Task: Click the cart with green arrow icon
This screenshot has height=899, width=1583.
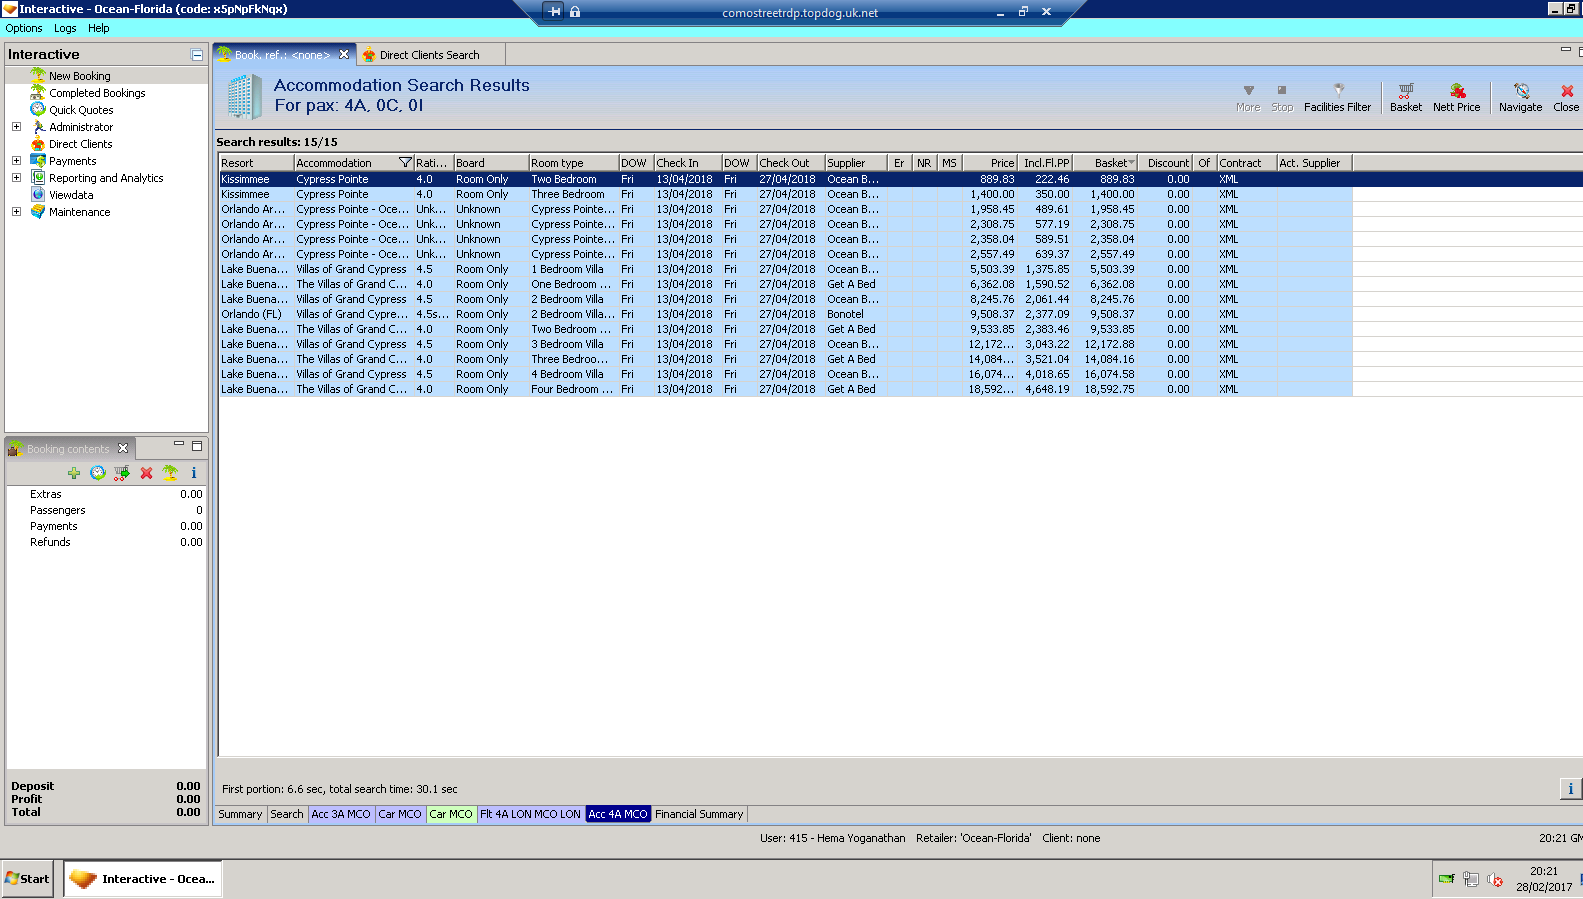Action: click(122, 473)
